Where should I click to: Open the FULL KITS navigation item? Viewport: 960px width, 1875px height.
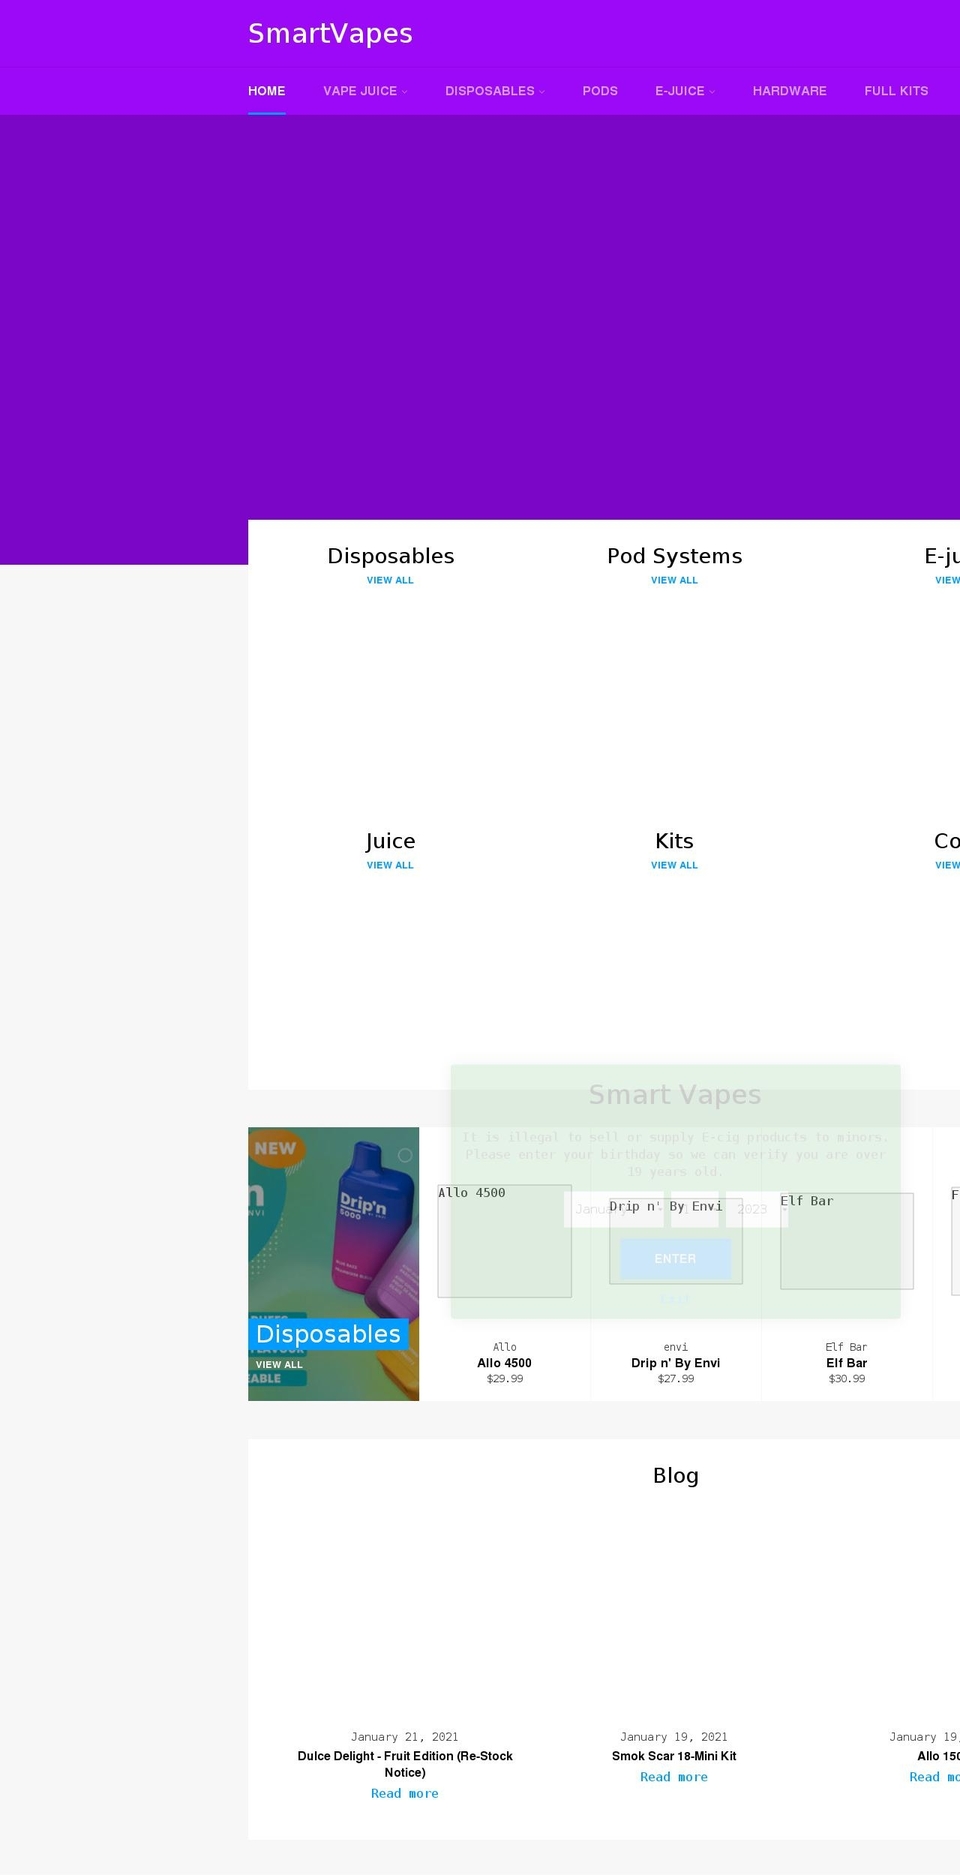(x=896, y=91)
